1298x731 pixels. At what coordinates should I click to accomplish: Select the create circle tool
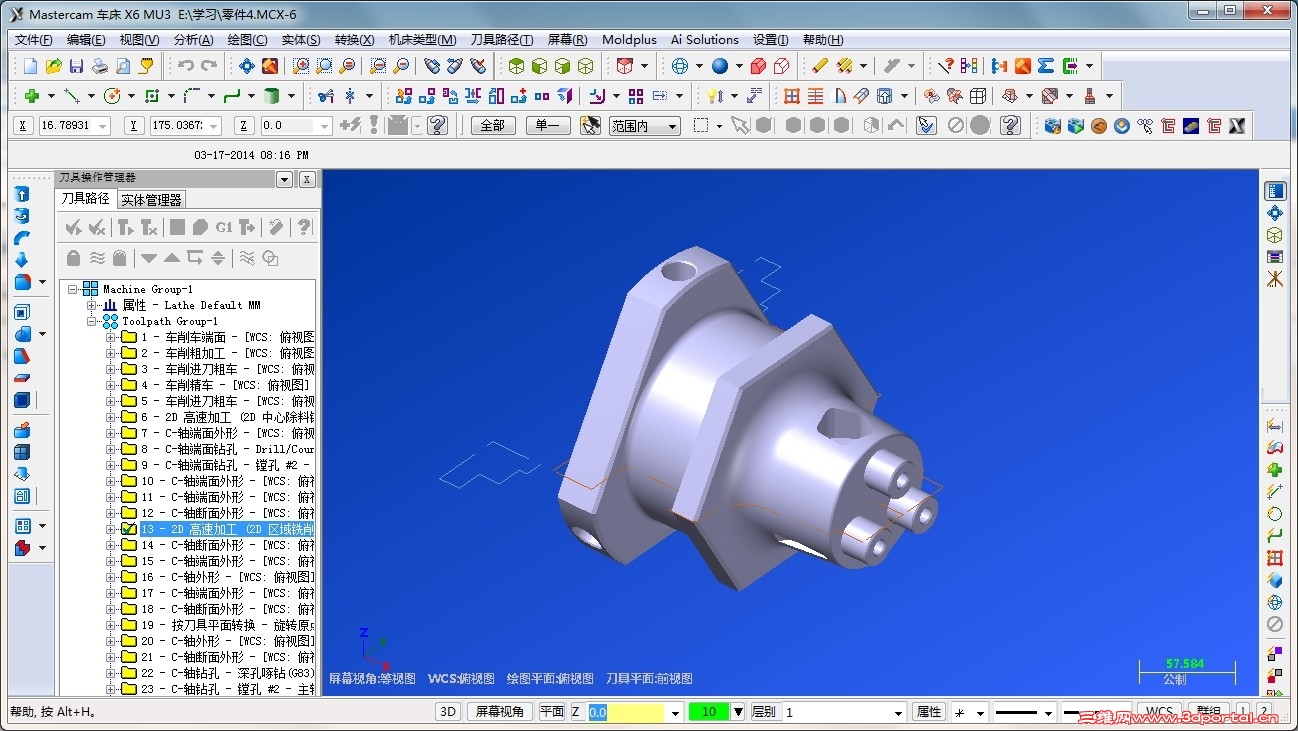click(x=112, y=96)
